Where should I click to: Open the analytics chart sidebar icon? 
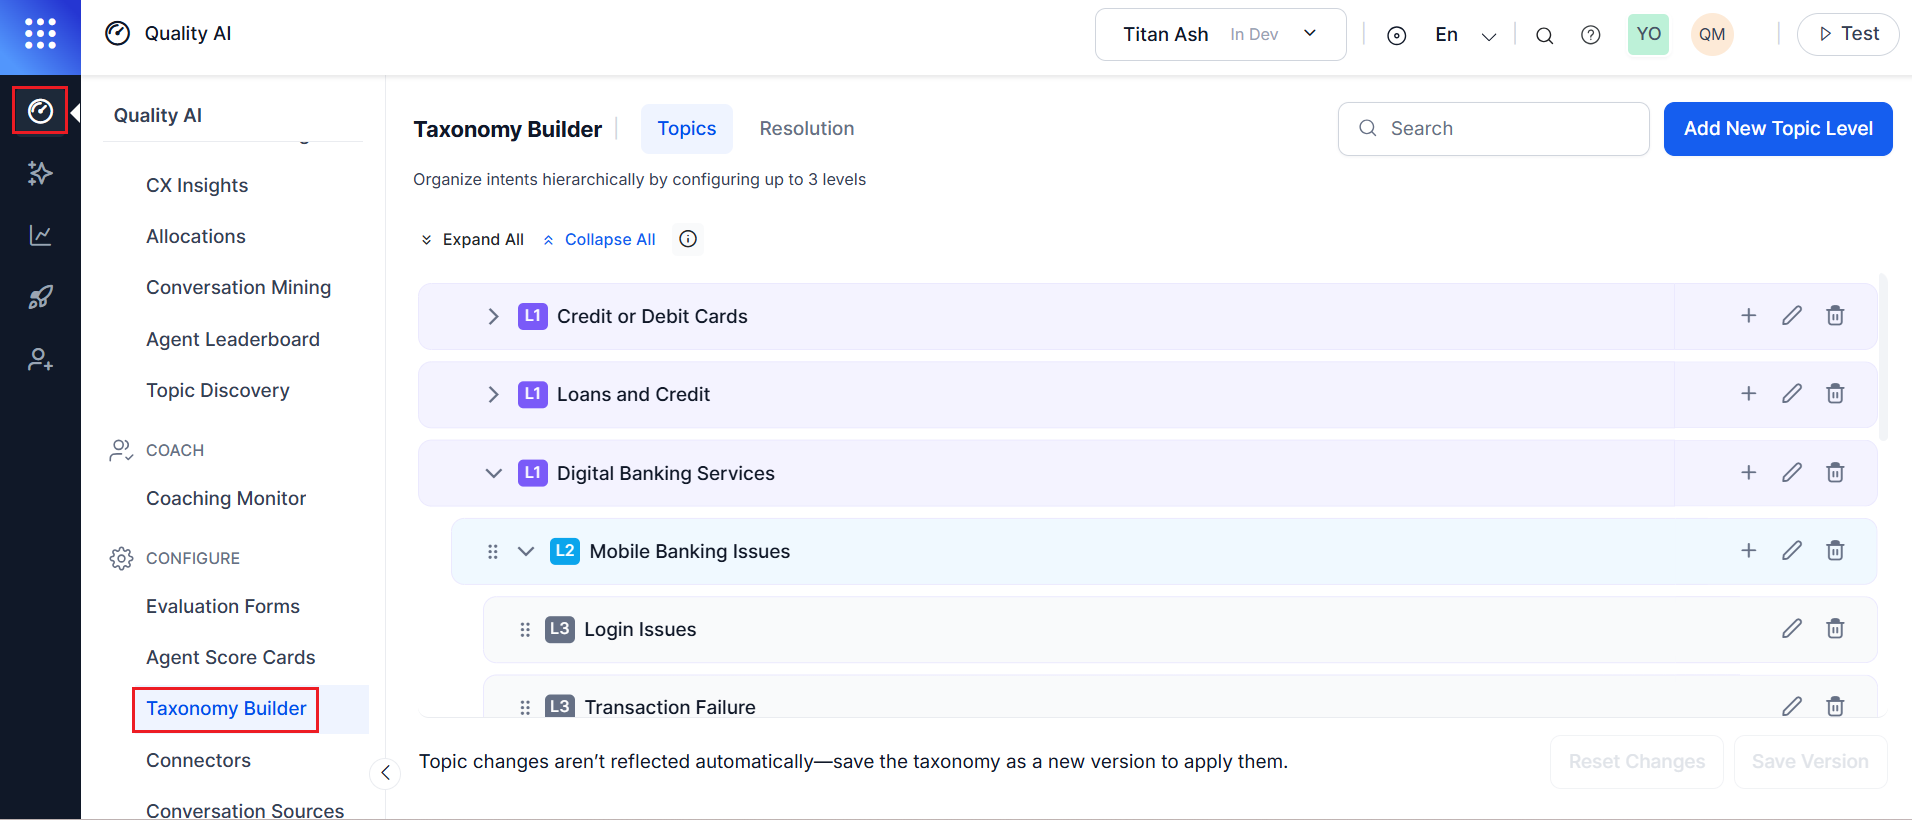[x=40, y=235]
